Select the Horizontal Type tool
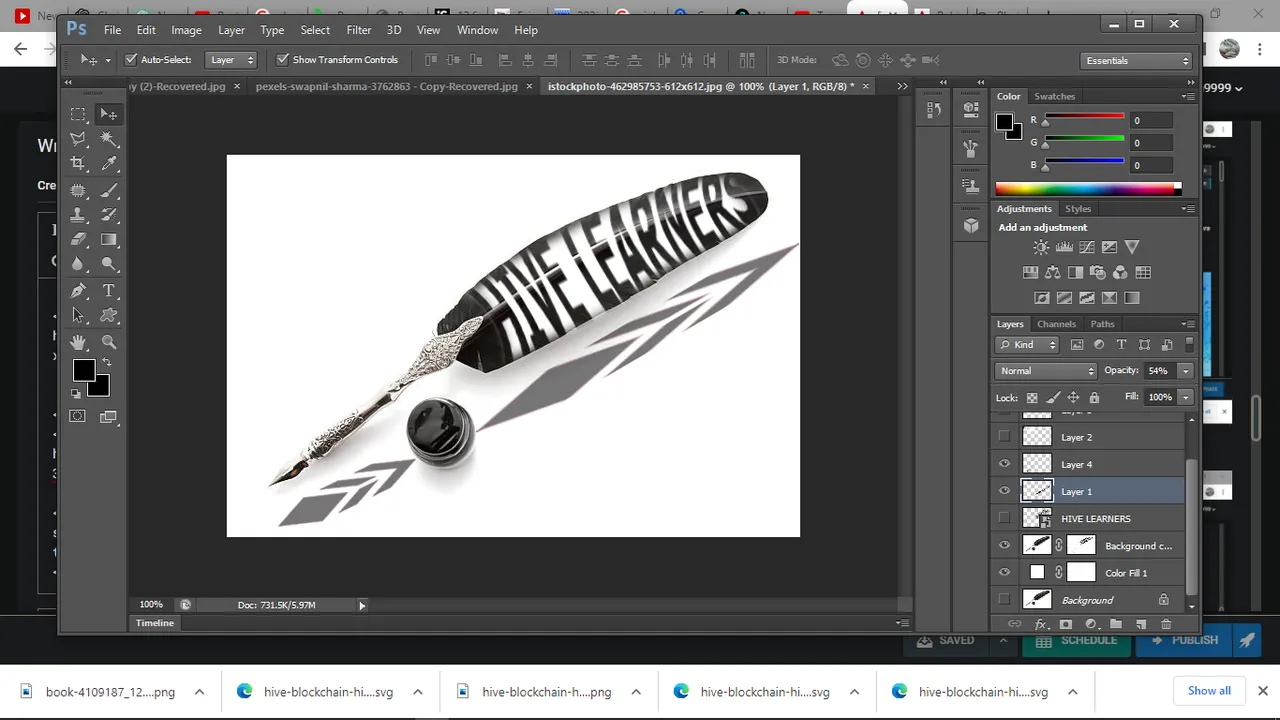The width and height of the screenshot is (1280, 720). click(109, 291)
